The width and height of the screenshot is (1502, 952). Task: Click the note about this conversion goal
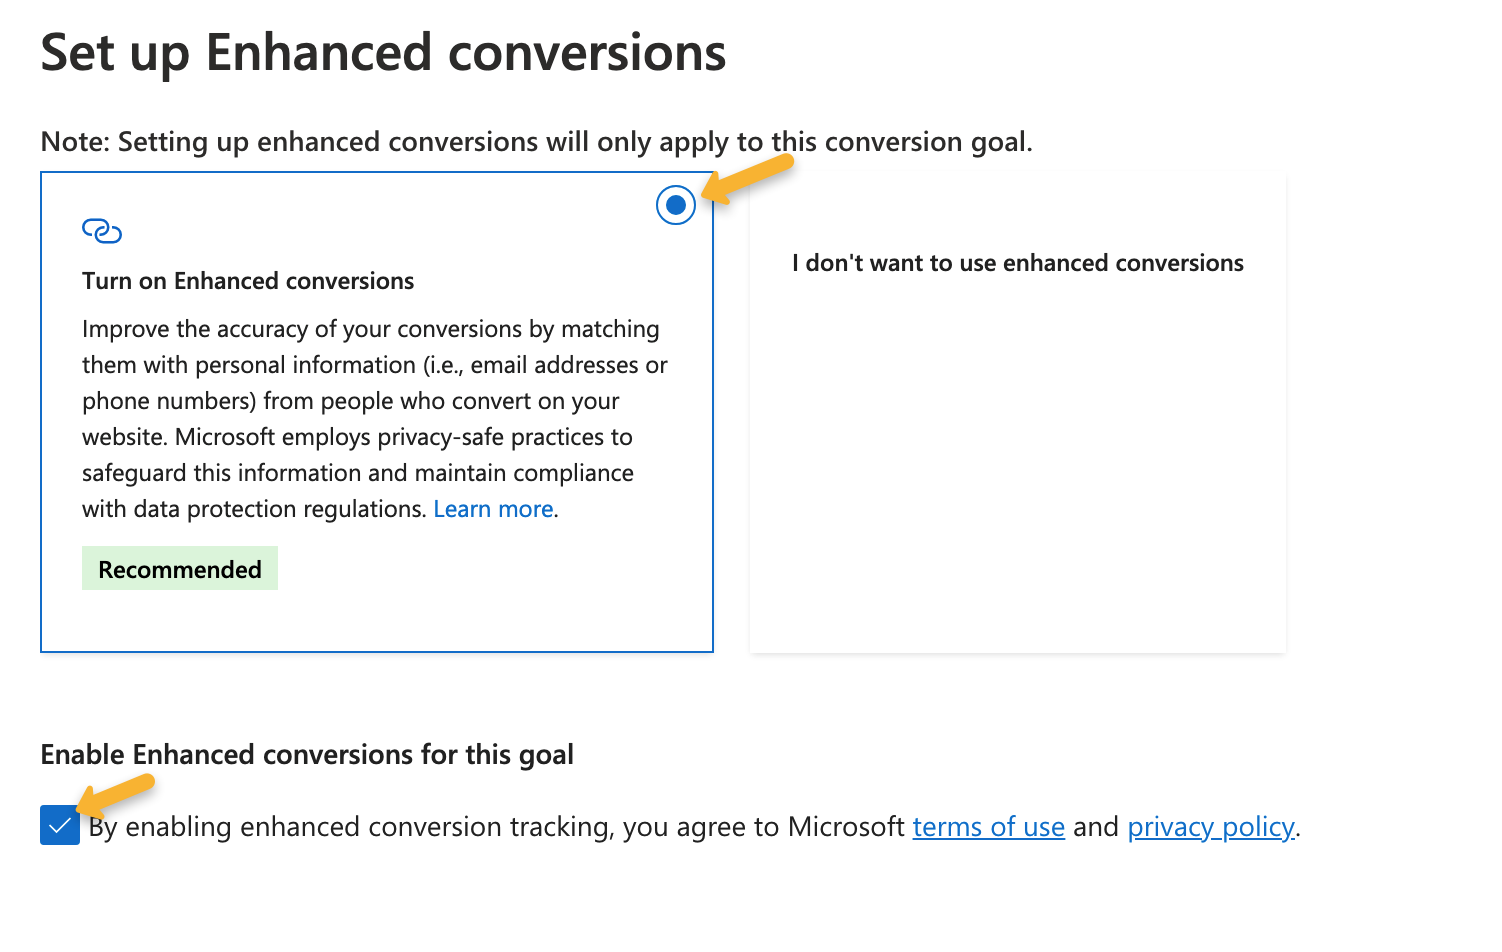536,142
